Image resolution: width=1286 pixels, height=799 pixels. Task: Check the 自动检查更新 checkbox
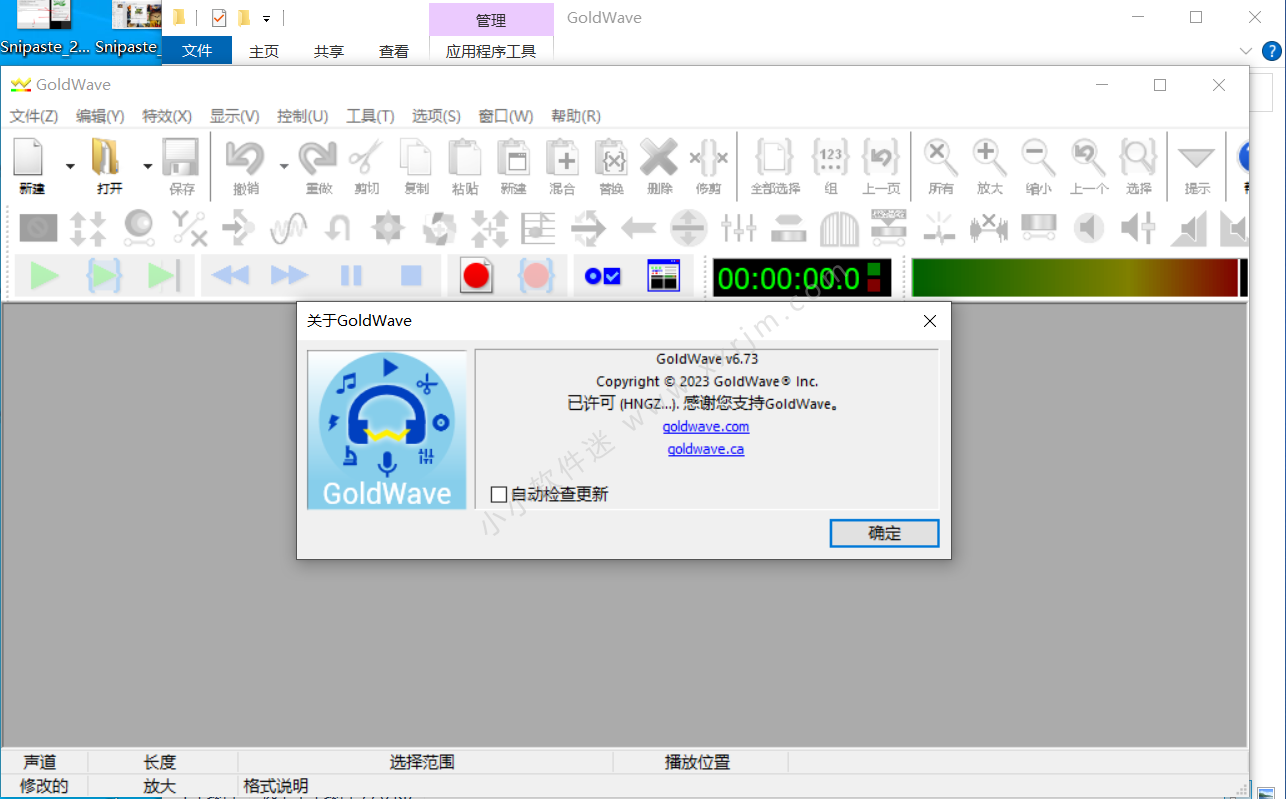pos(499,494)
